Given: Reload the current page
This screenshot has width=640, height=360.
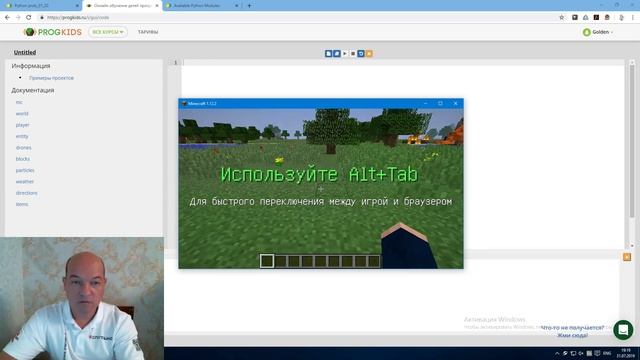Looking at the screenshot, I should (29, 18).
